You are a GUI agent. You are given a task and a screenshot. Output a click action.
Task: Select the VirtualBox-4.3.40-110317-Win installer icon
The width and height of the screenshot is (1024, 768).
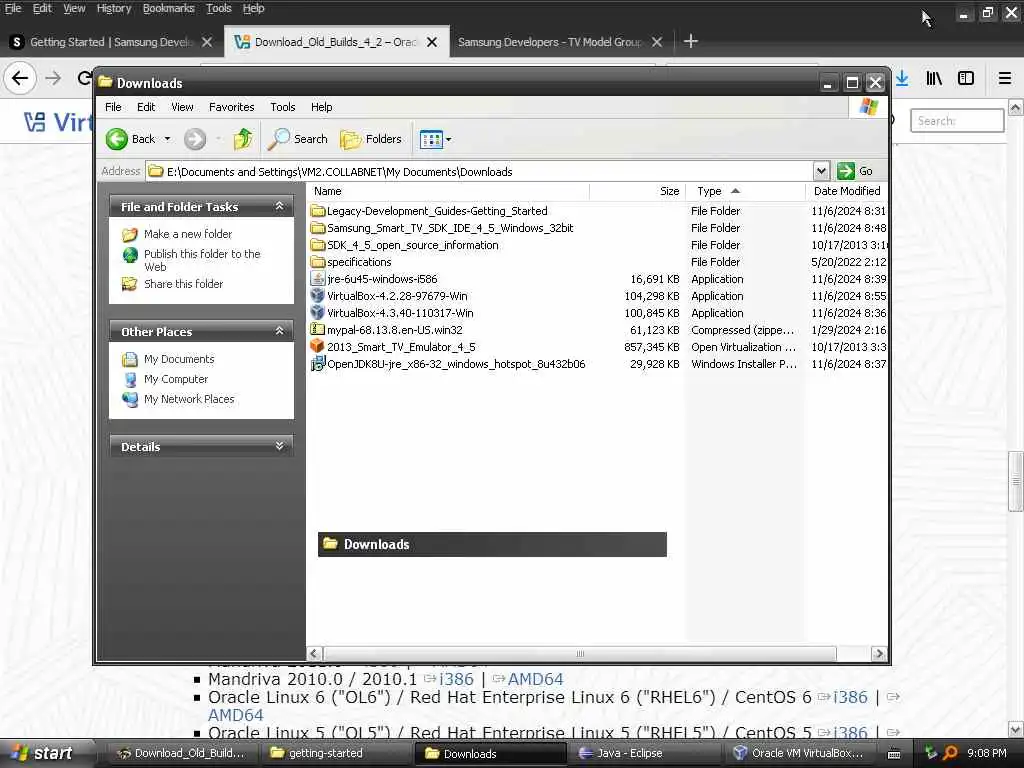pyautogui.click(x=317, y=312)
